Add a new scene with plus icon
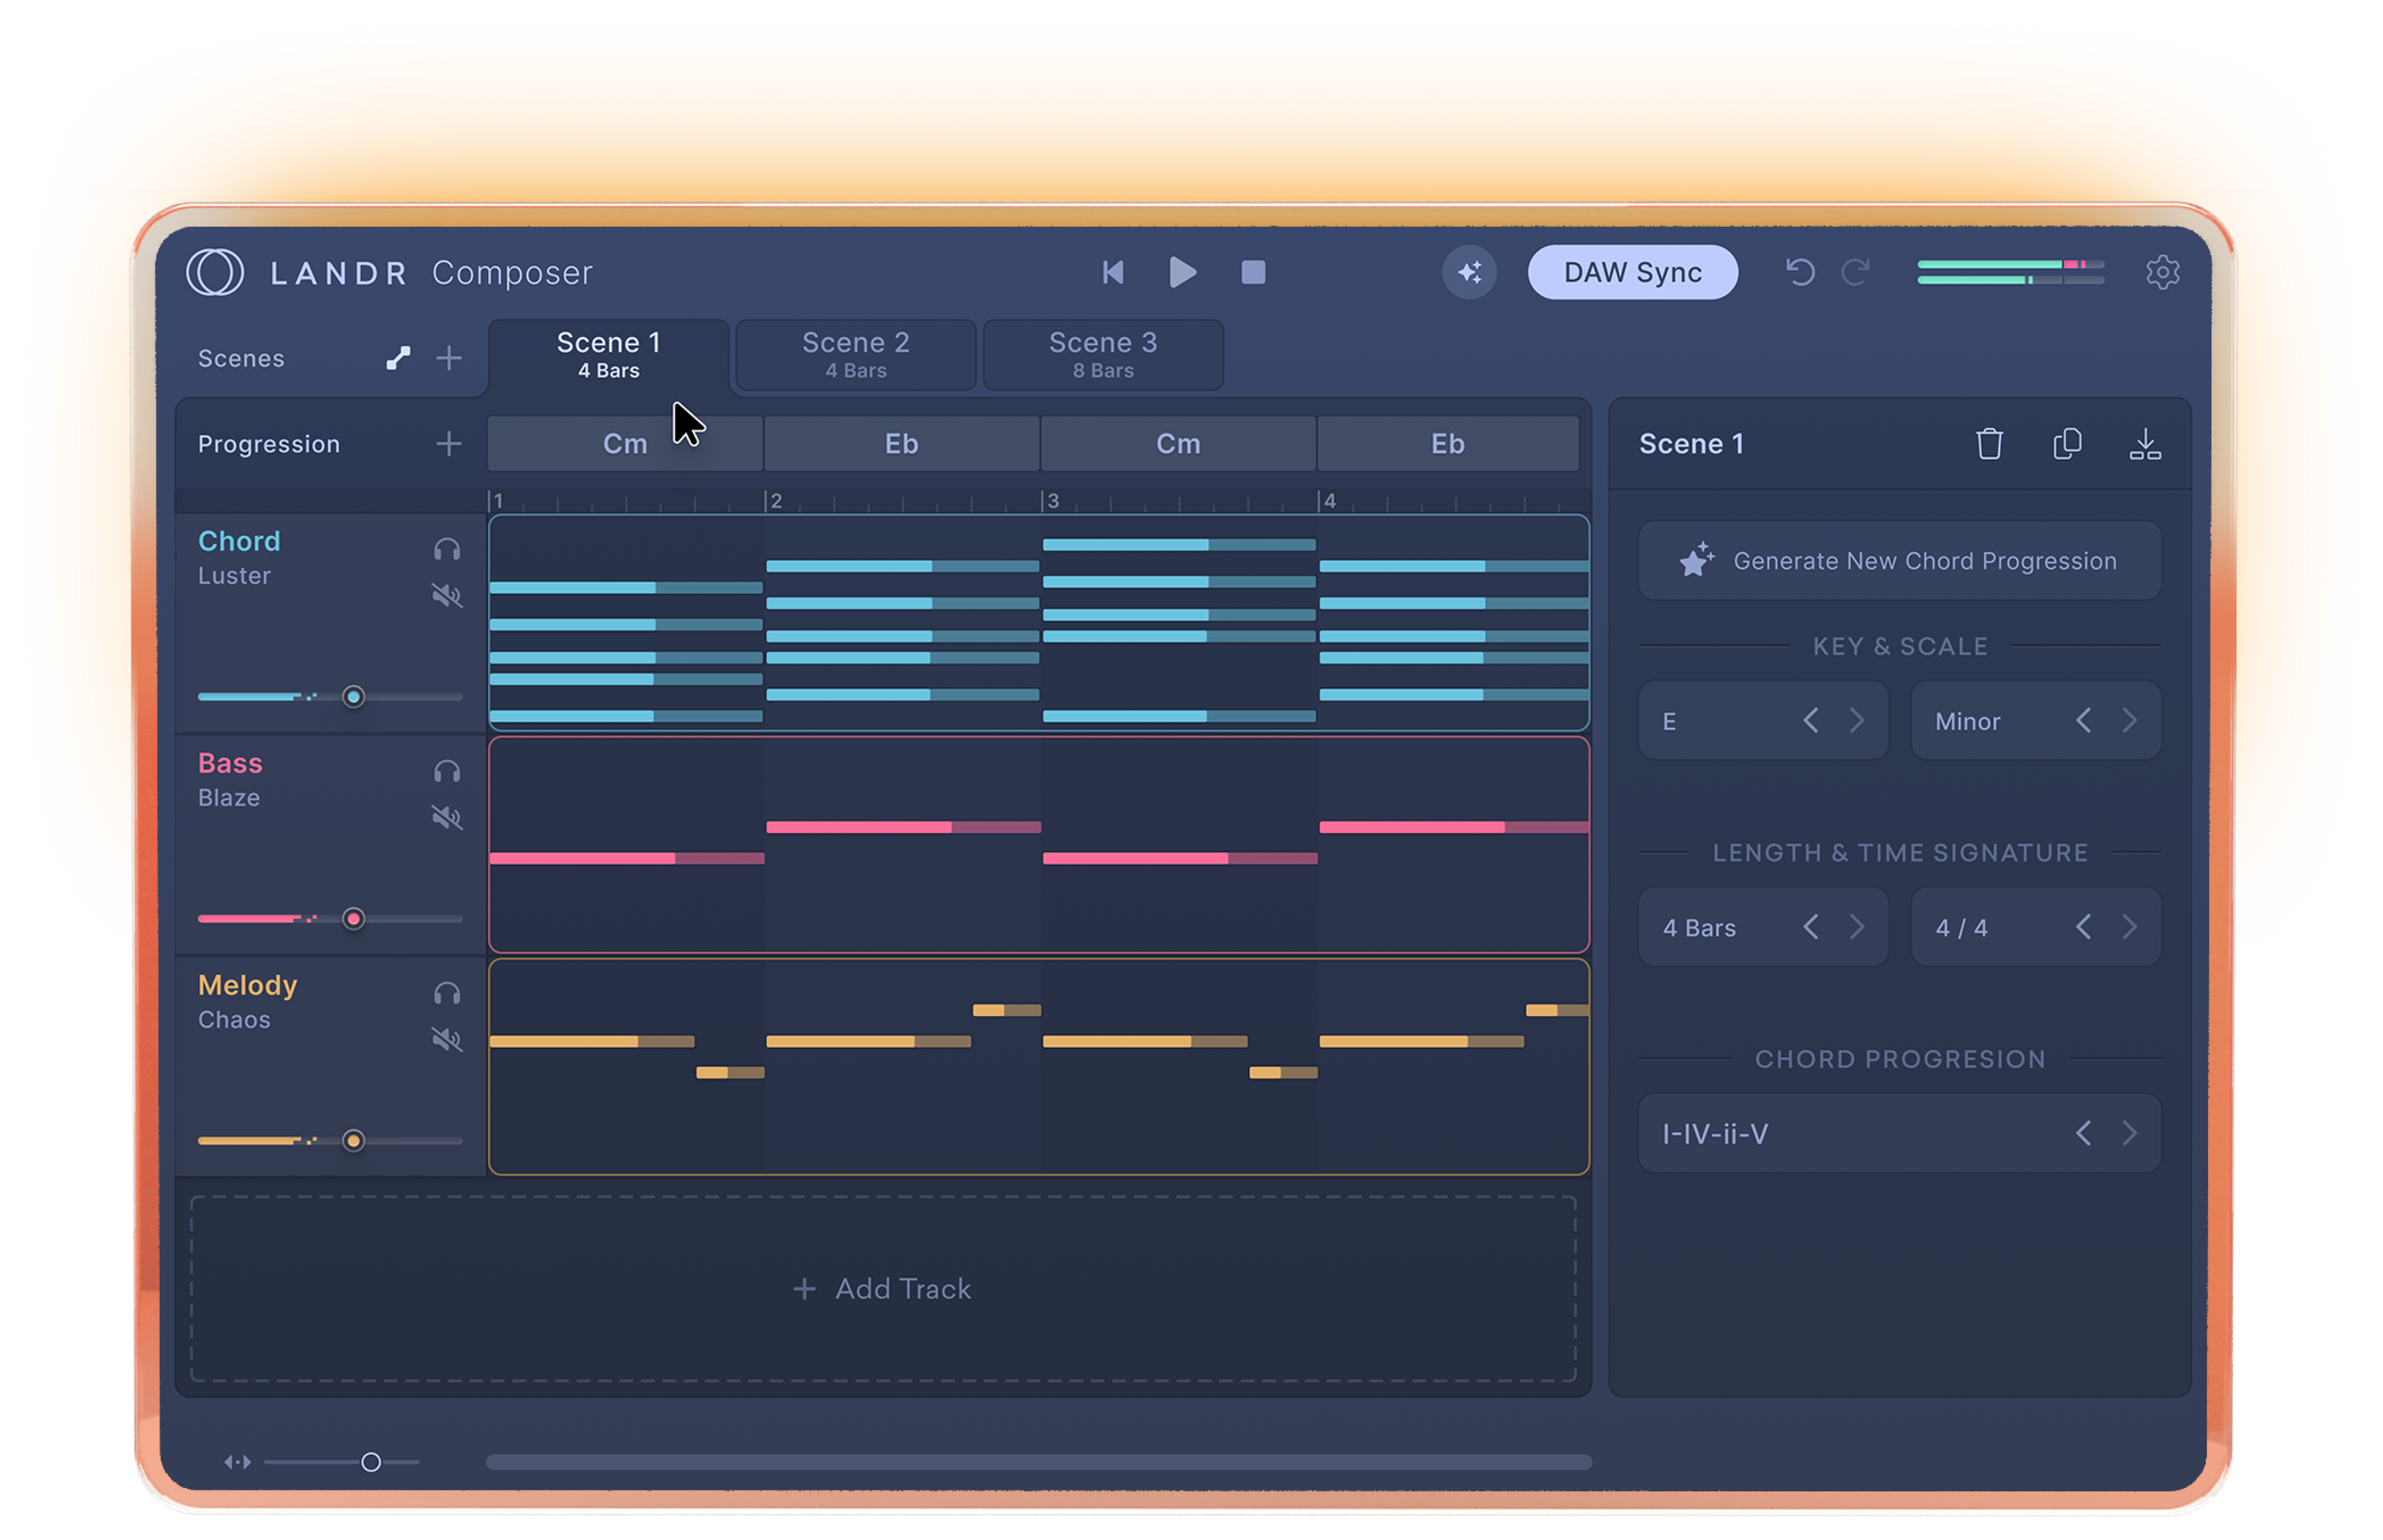 pos(449,358)
